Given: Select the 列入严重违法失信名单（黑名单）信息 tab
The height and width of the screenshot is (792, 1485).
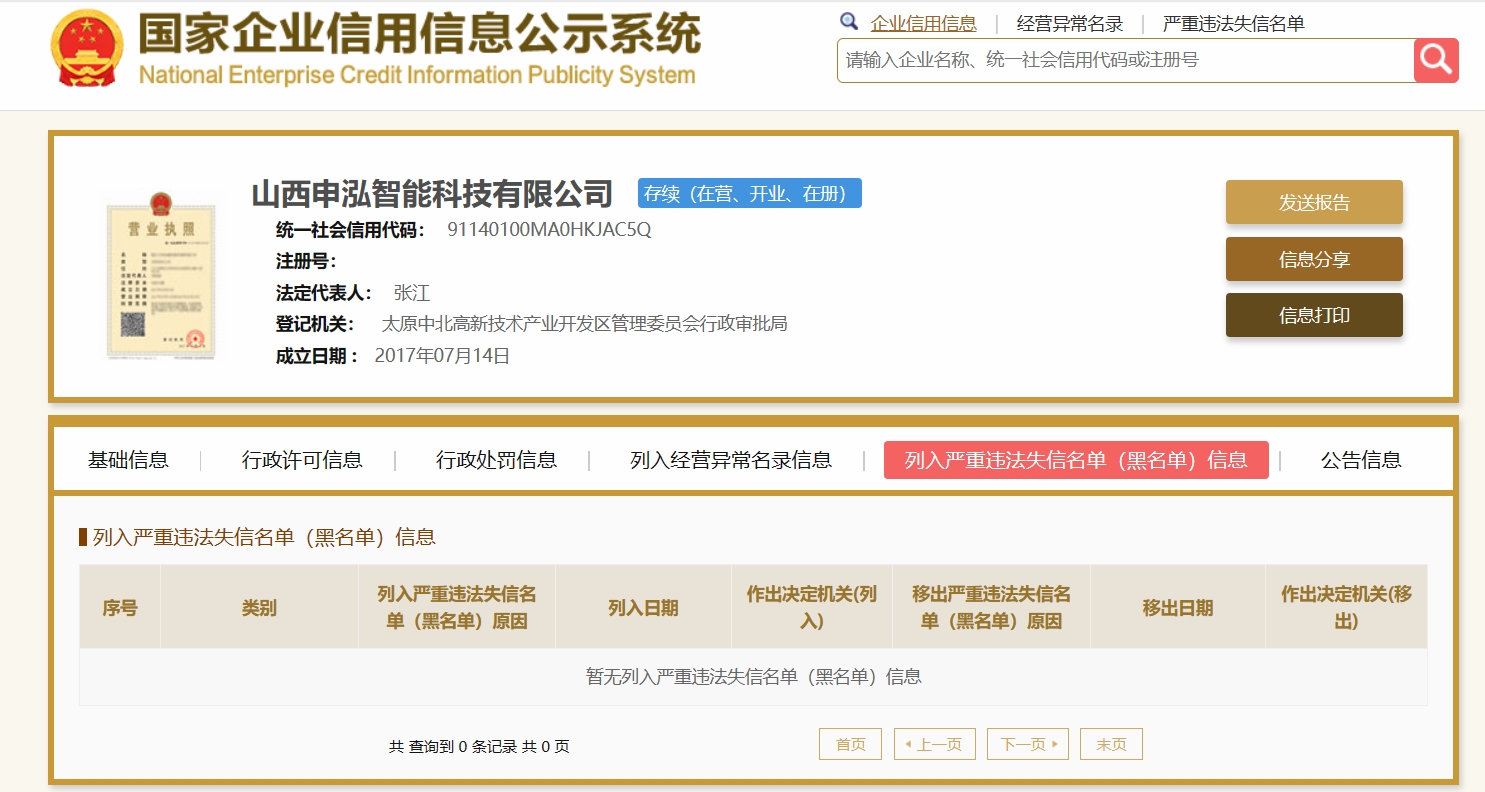Looking at the screenshot, I should (1076, 460).
